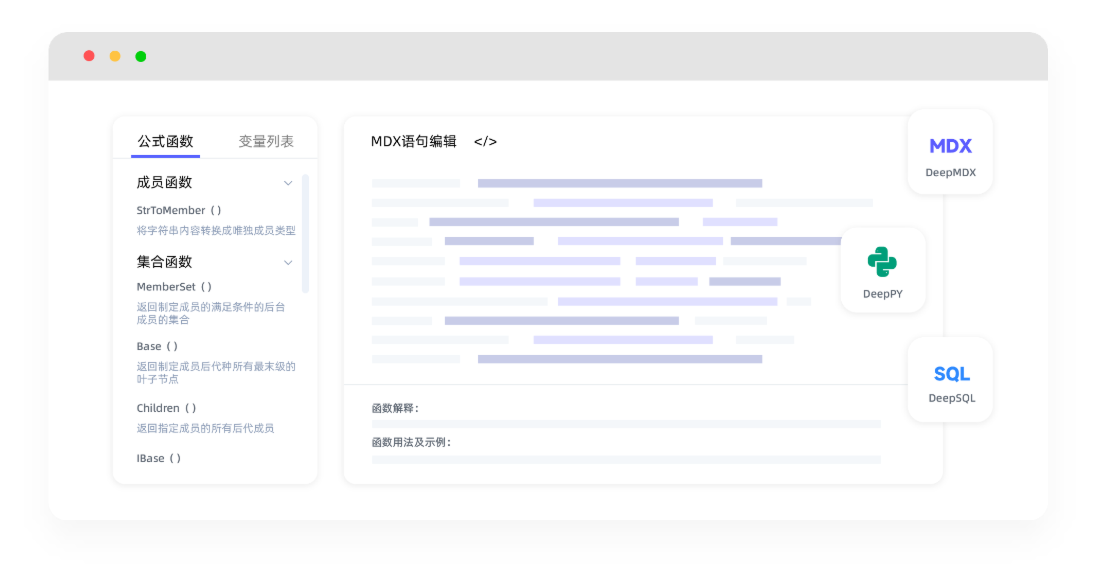The width and height of the screenshot is (1096, 584).
Task: Switch to the 变量列表 tab
Action: point(266,142)
